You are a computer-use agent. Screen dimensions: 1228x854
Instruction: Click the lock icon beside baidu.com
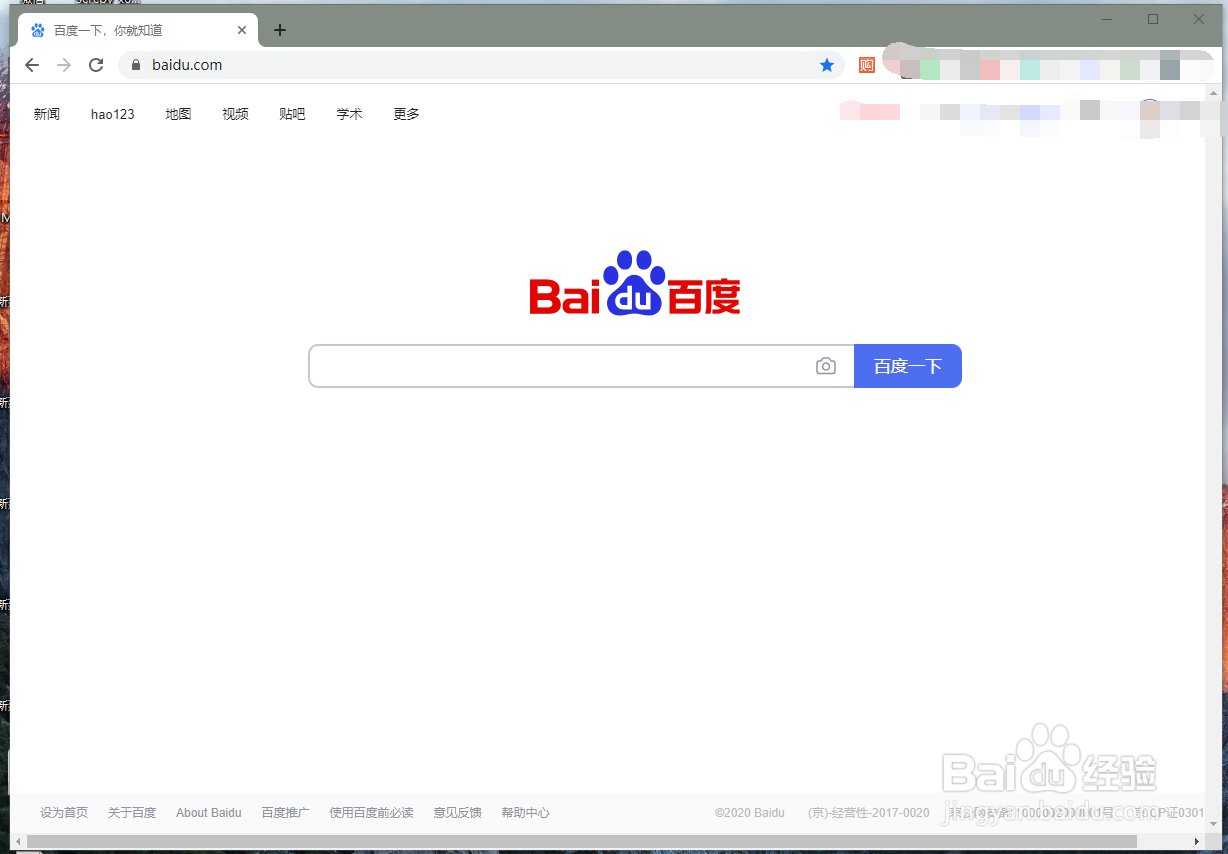[x=136, y=65]
